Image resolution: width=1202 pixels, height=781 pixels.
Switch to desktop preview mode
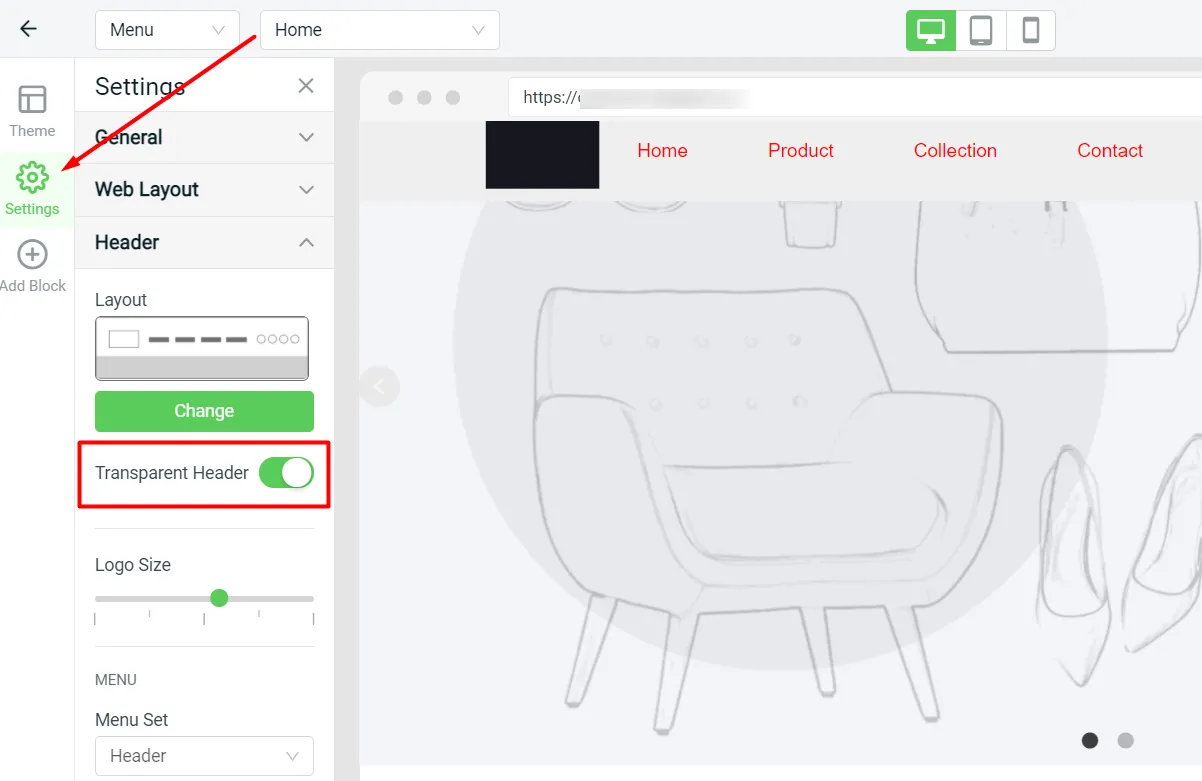pyautogui.click(x=931, y=30)
